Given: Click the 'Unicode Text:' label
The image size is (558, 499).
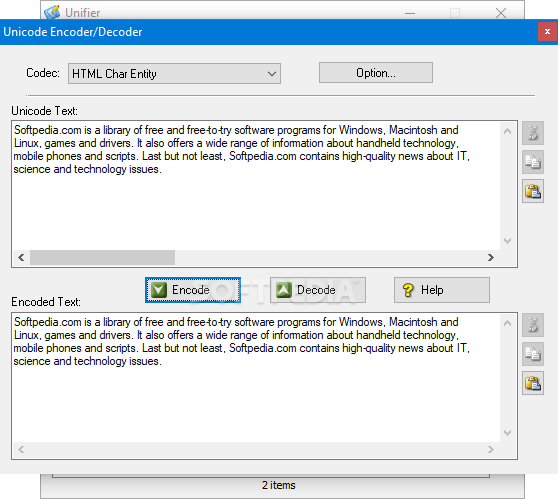Looking at the screenshot, I should [44, 111].
